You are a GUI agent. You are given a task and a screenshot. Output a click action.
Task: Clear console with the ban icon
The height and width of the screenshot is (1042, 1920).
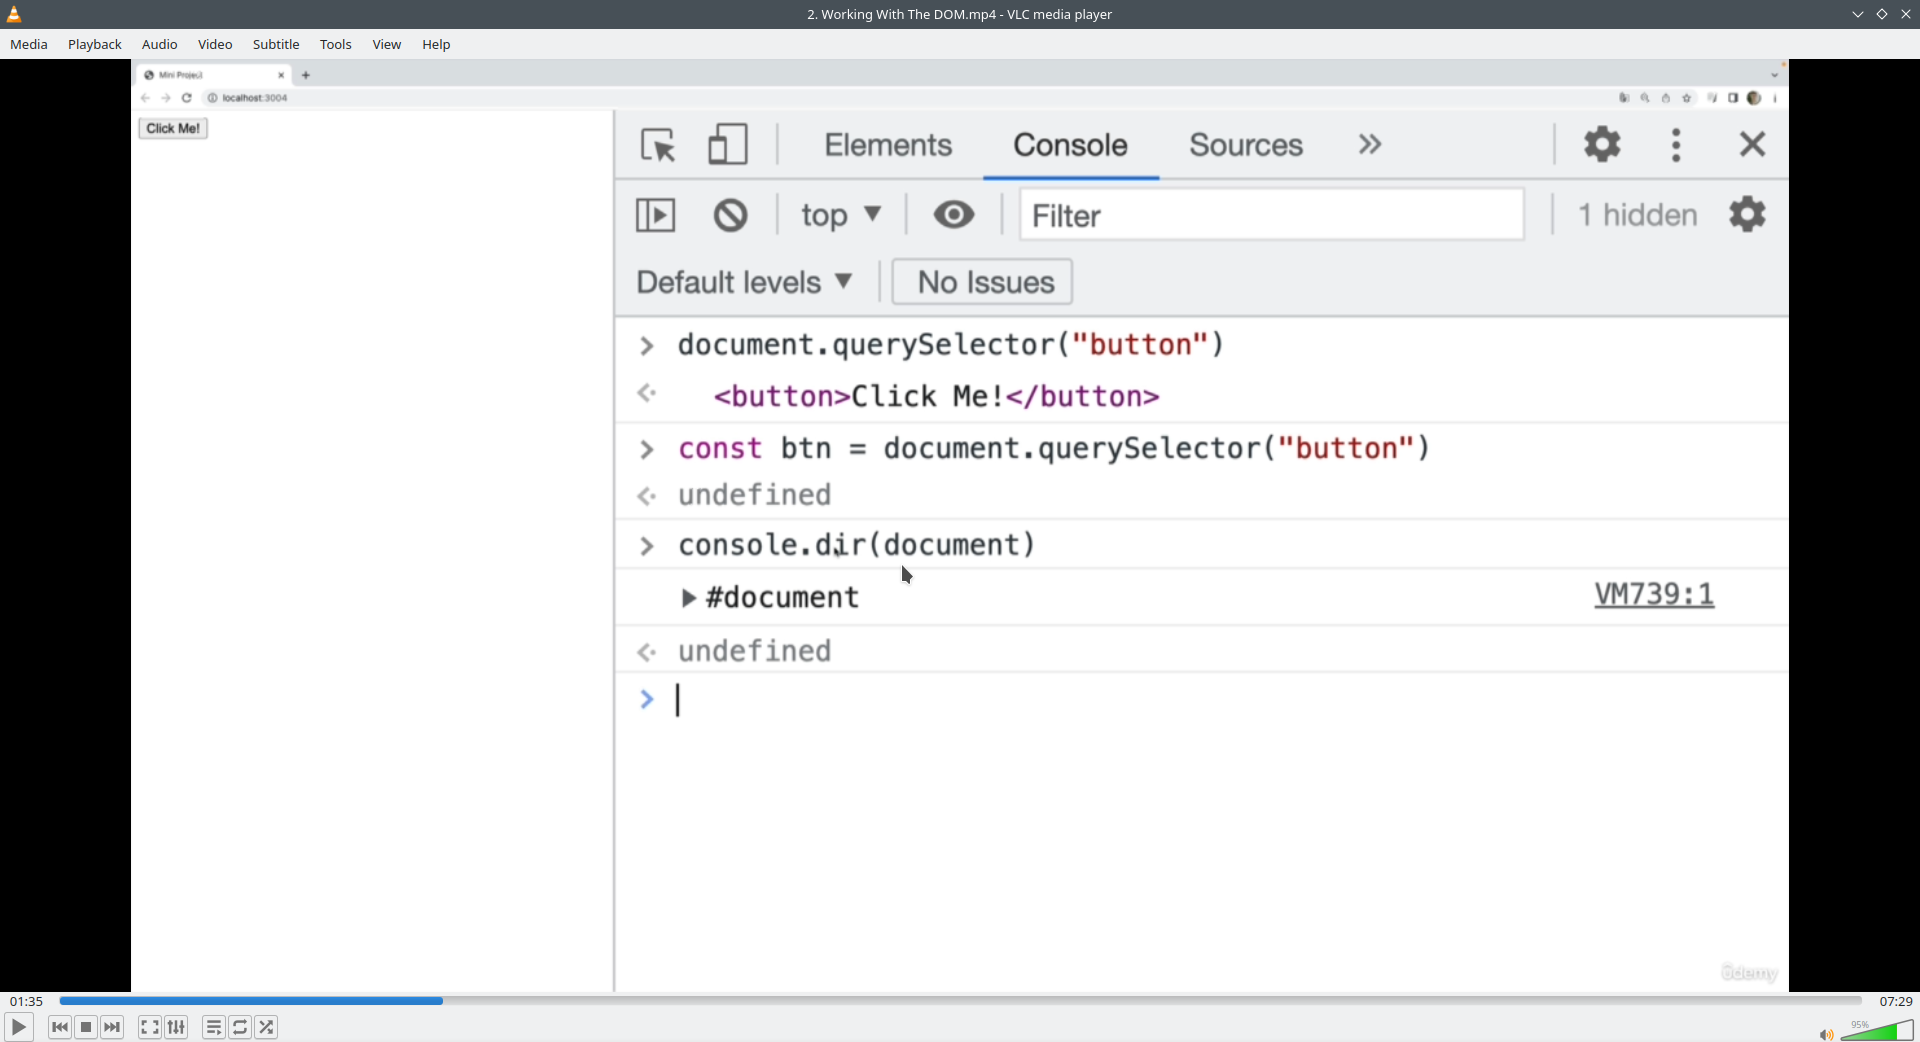pos(730,215)
